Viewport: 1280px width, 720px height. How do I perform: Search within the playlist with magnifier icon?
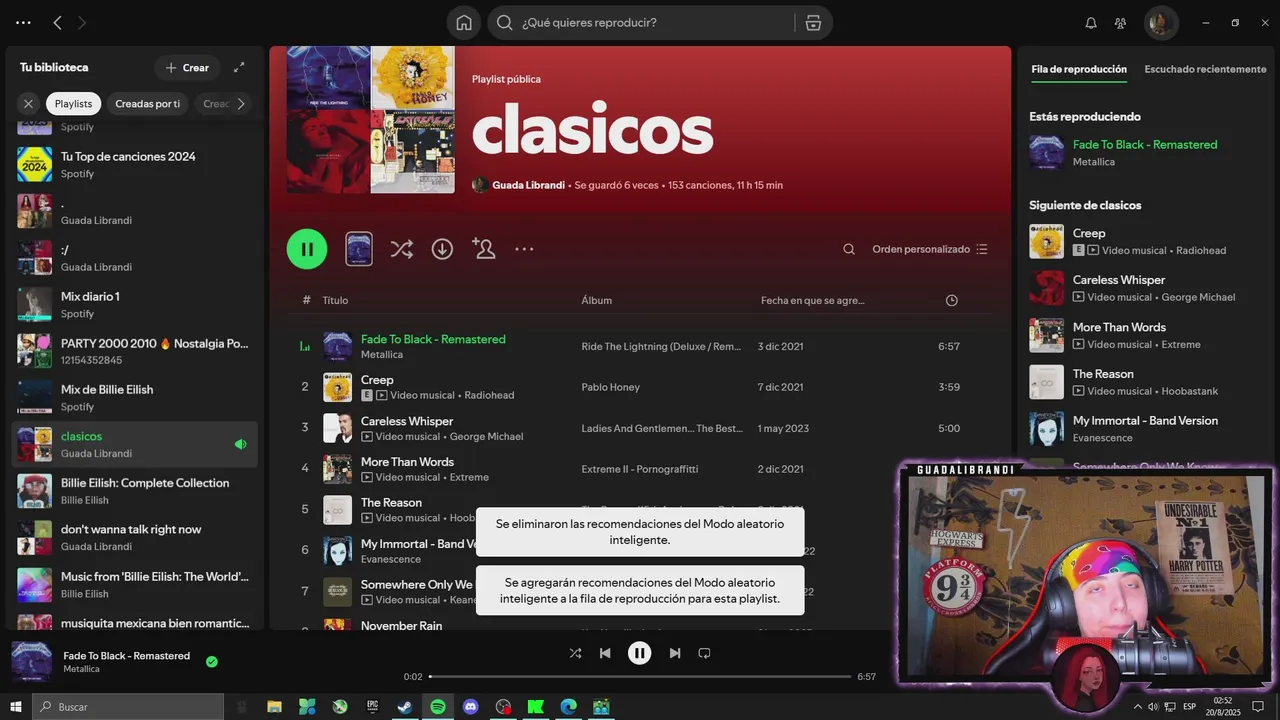tap(849, 249)
